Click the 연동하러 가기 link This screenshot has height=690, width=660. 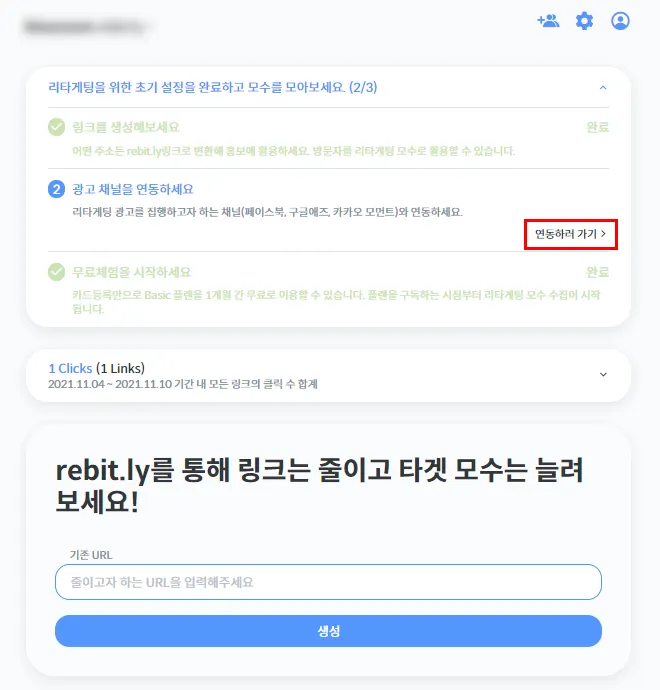(x=571, y=234)
